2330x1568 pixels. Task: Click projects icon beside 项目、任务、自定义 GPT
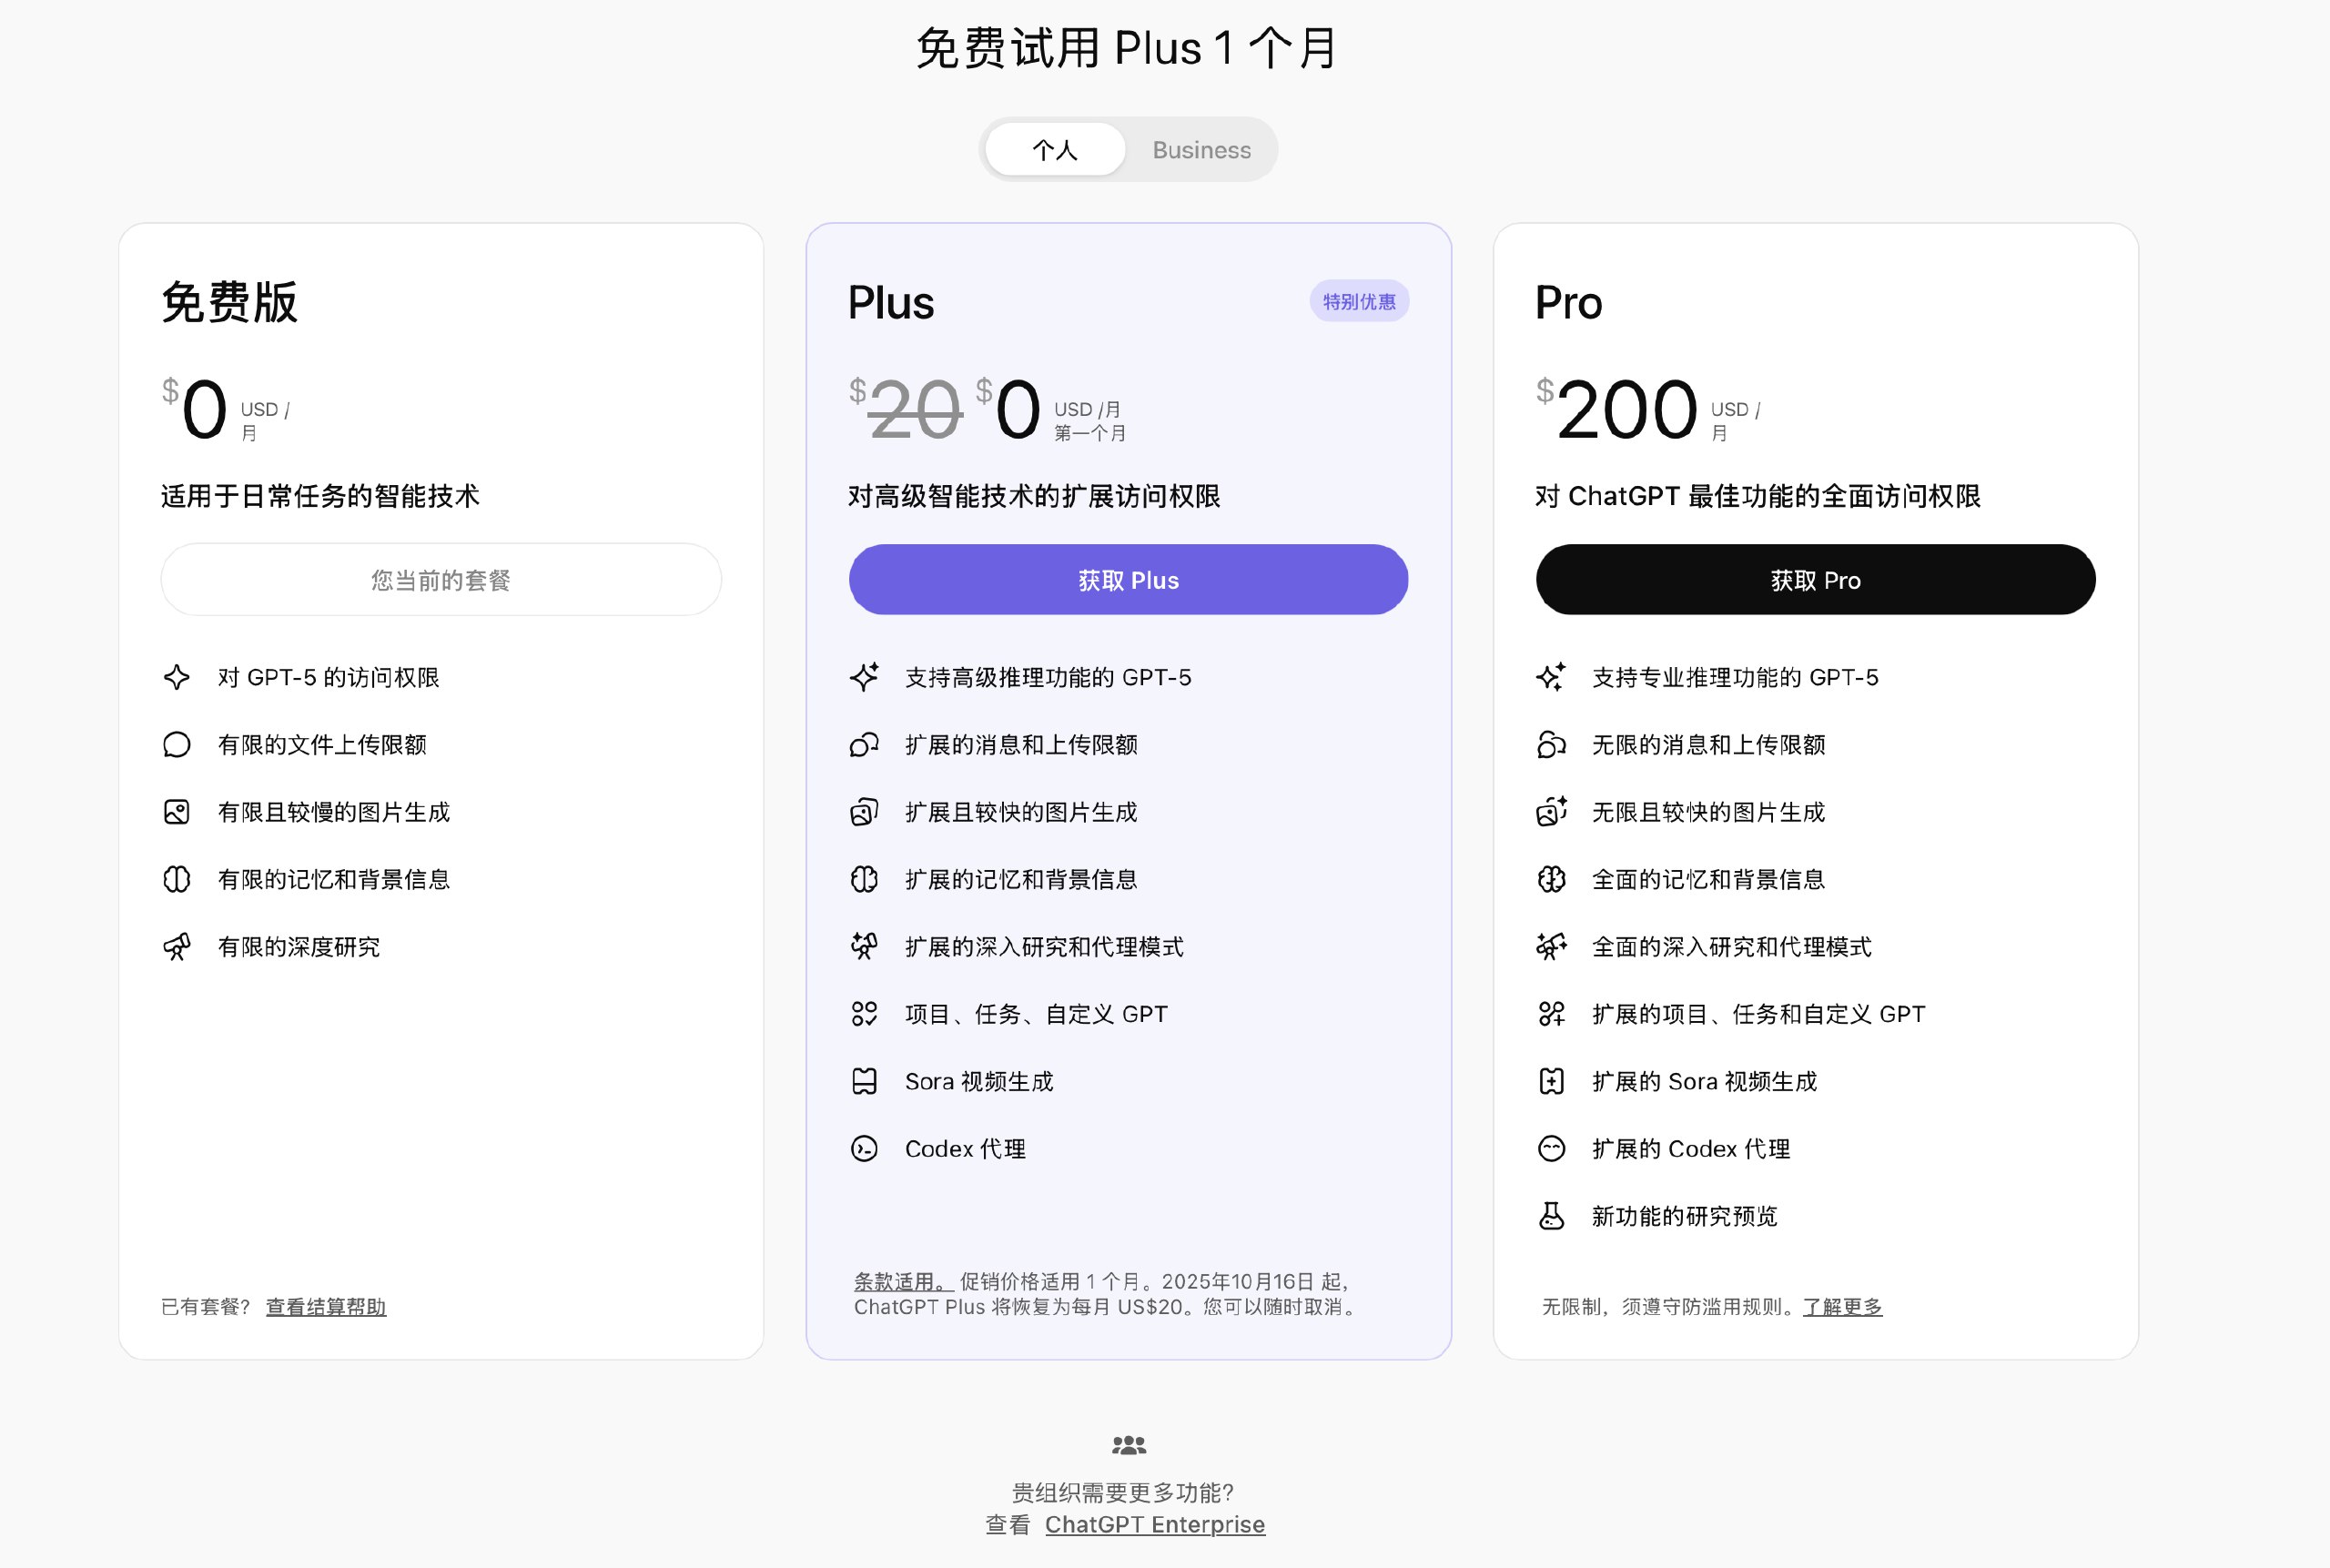coord(865,1014)
